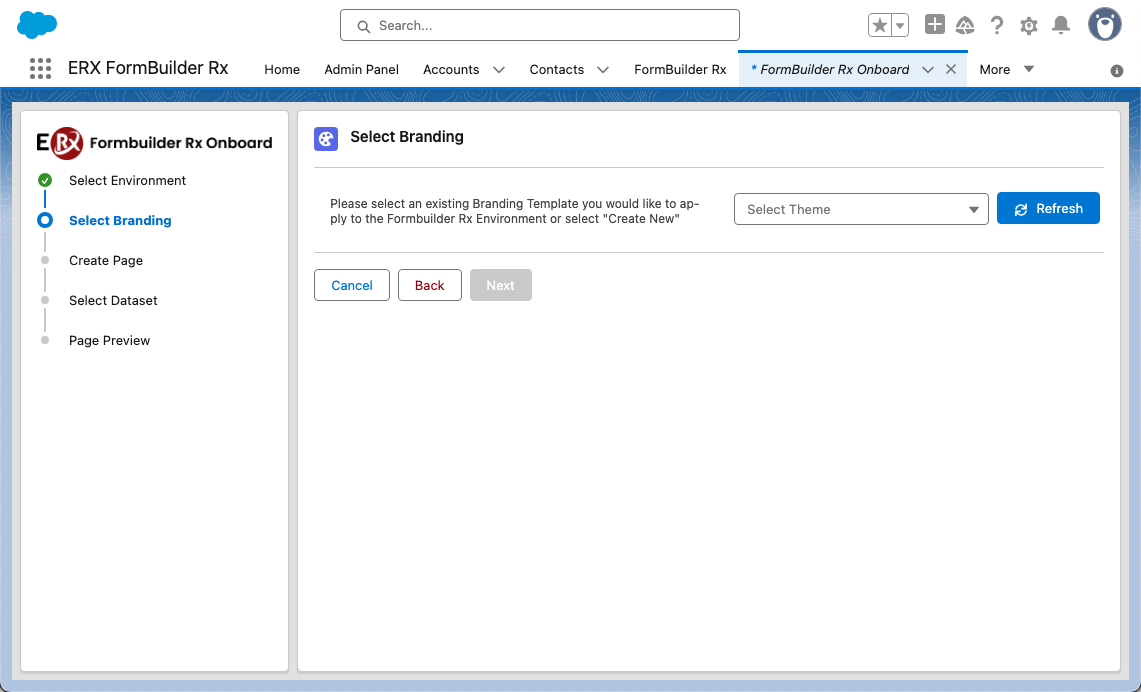The width and height of the screenshot is (1141, 692).
Task: Switch to the Admin Panel tab
Action: pos(361,69)
